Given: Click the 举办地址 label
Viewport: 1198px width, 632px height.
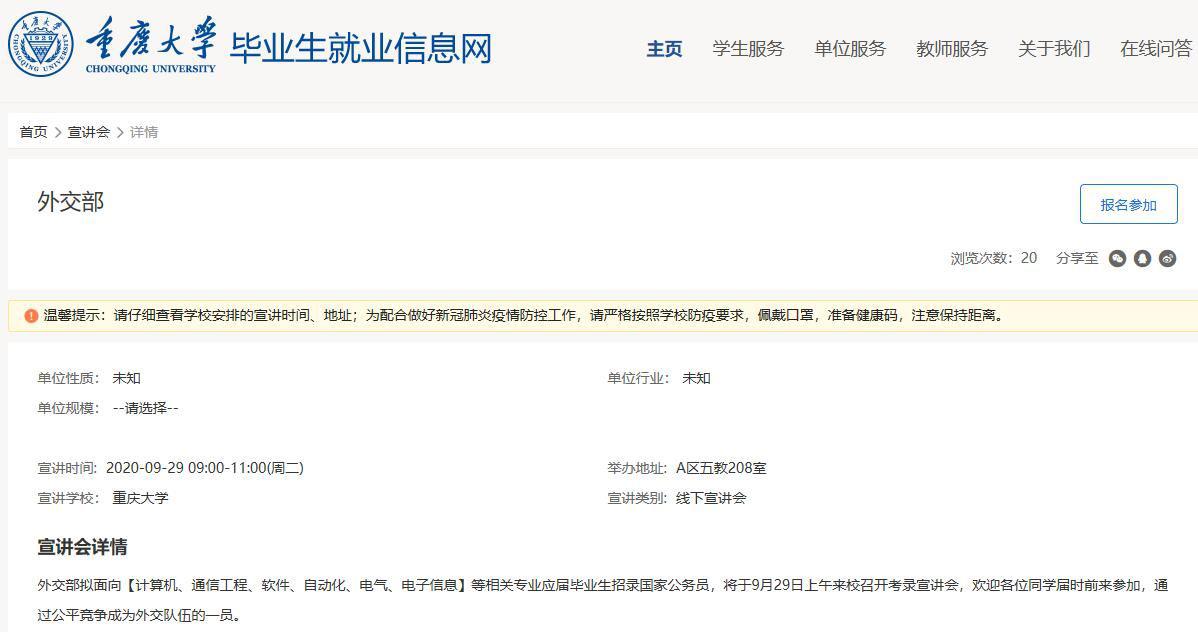Looking at the screenshot, I should (x=637, y=468).
